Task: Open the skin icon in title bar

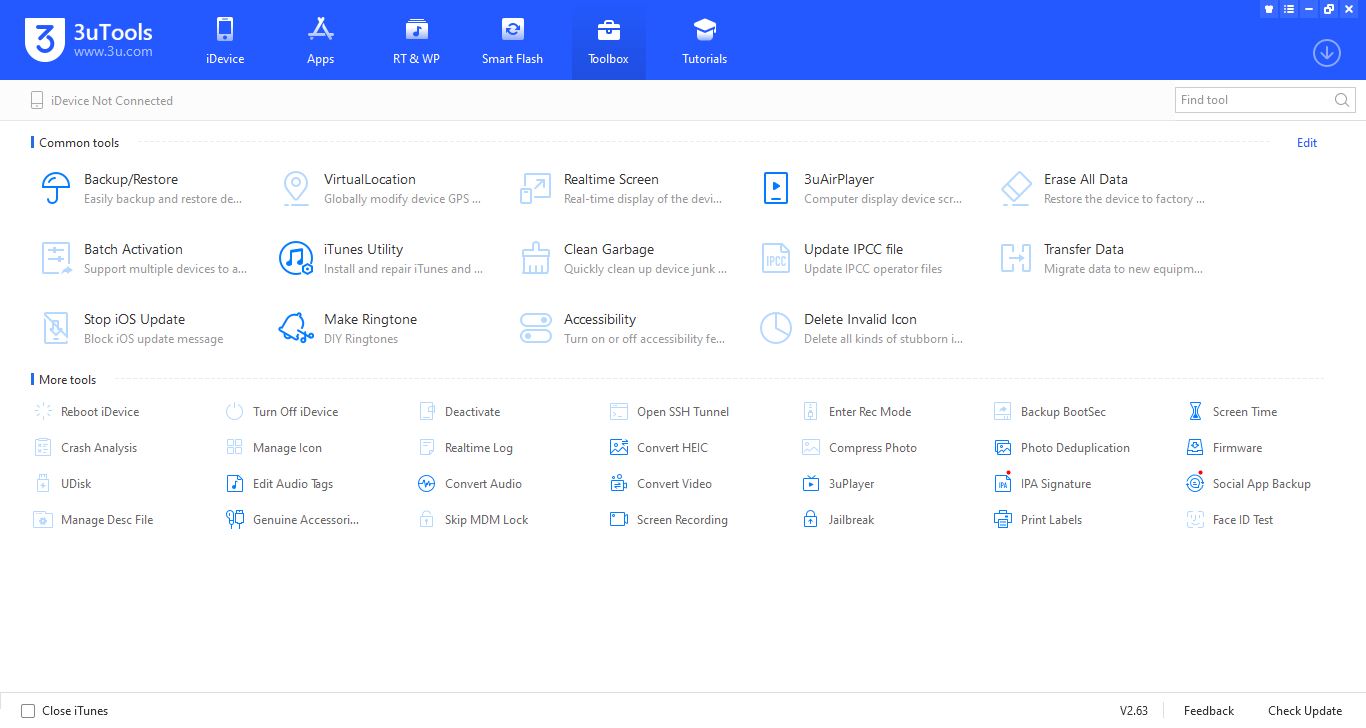Action: pos(1269,9)
